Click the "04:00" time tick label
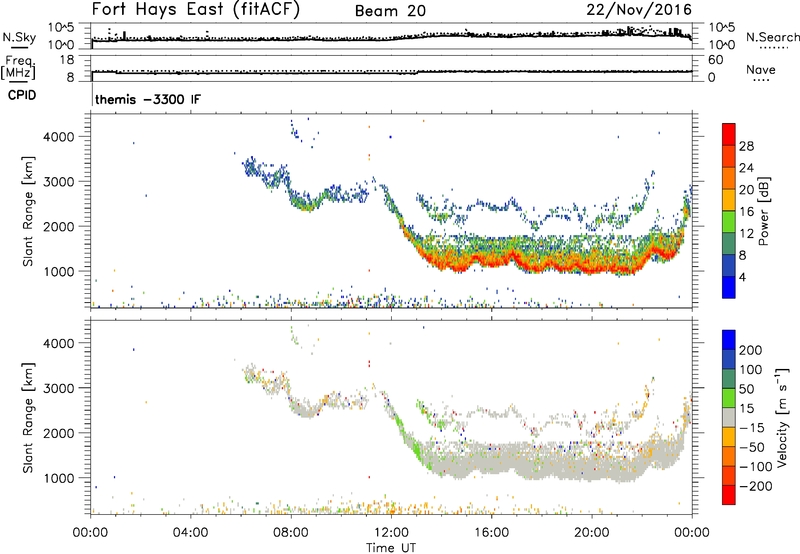Viewport: 800px width, 554px height. (190, 533)
